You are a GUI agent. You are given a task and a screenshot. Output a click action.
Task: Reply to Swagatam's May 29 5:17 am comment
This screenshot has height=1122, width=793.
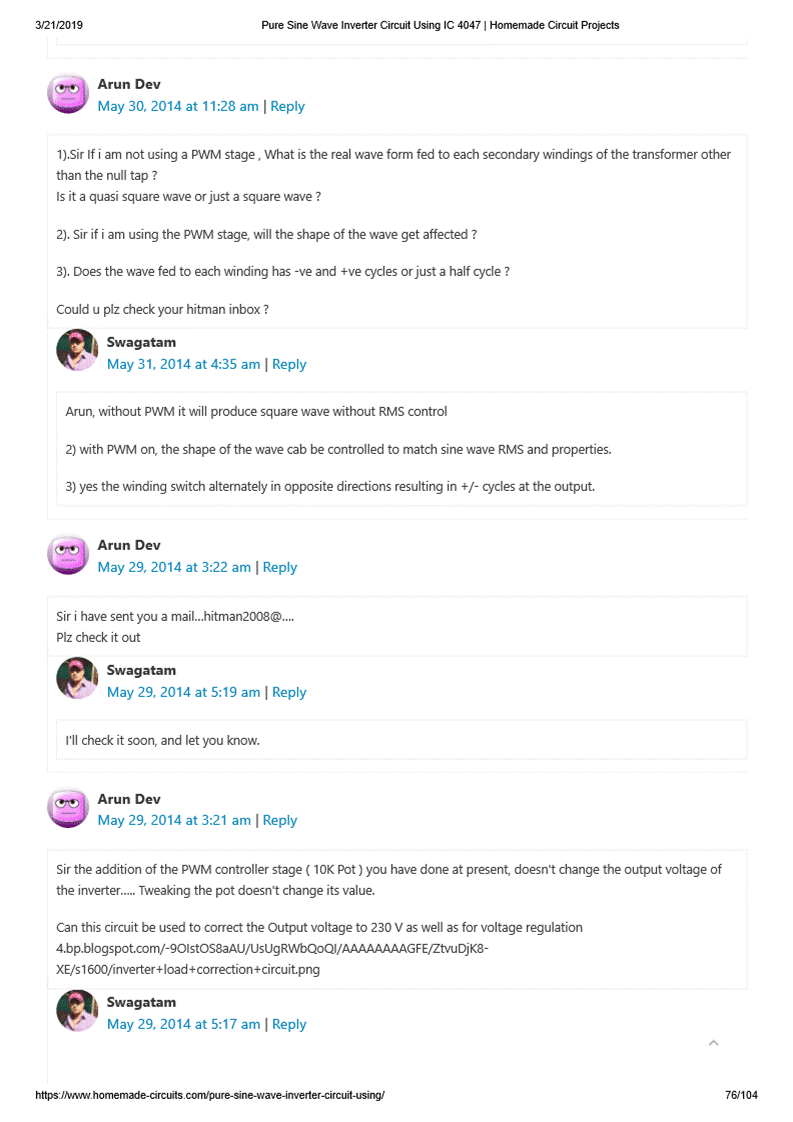click(x=289, y=1024)
